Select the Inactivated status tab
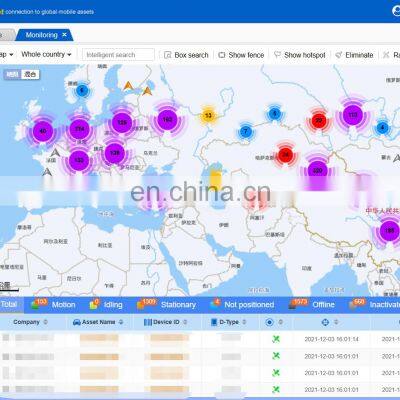 373,305
